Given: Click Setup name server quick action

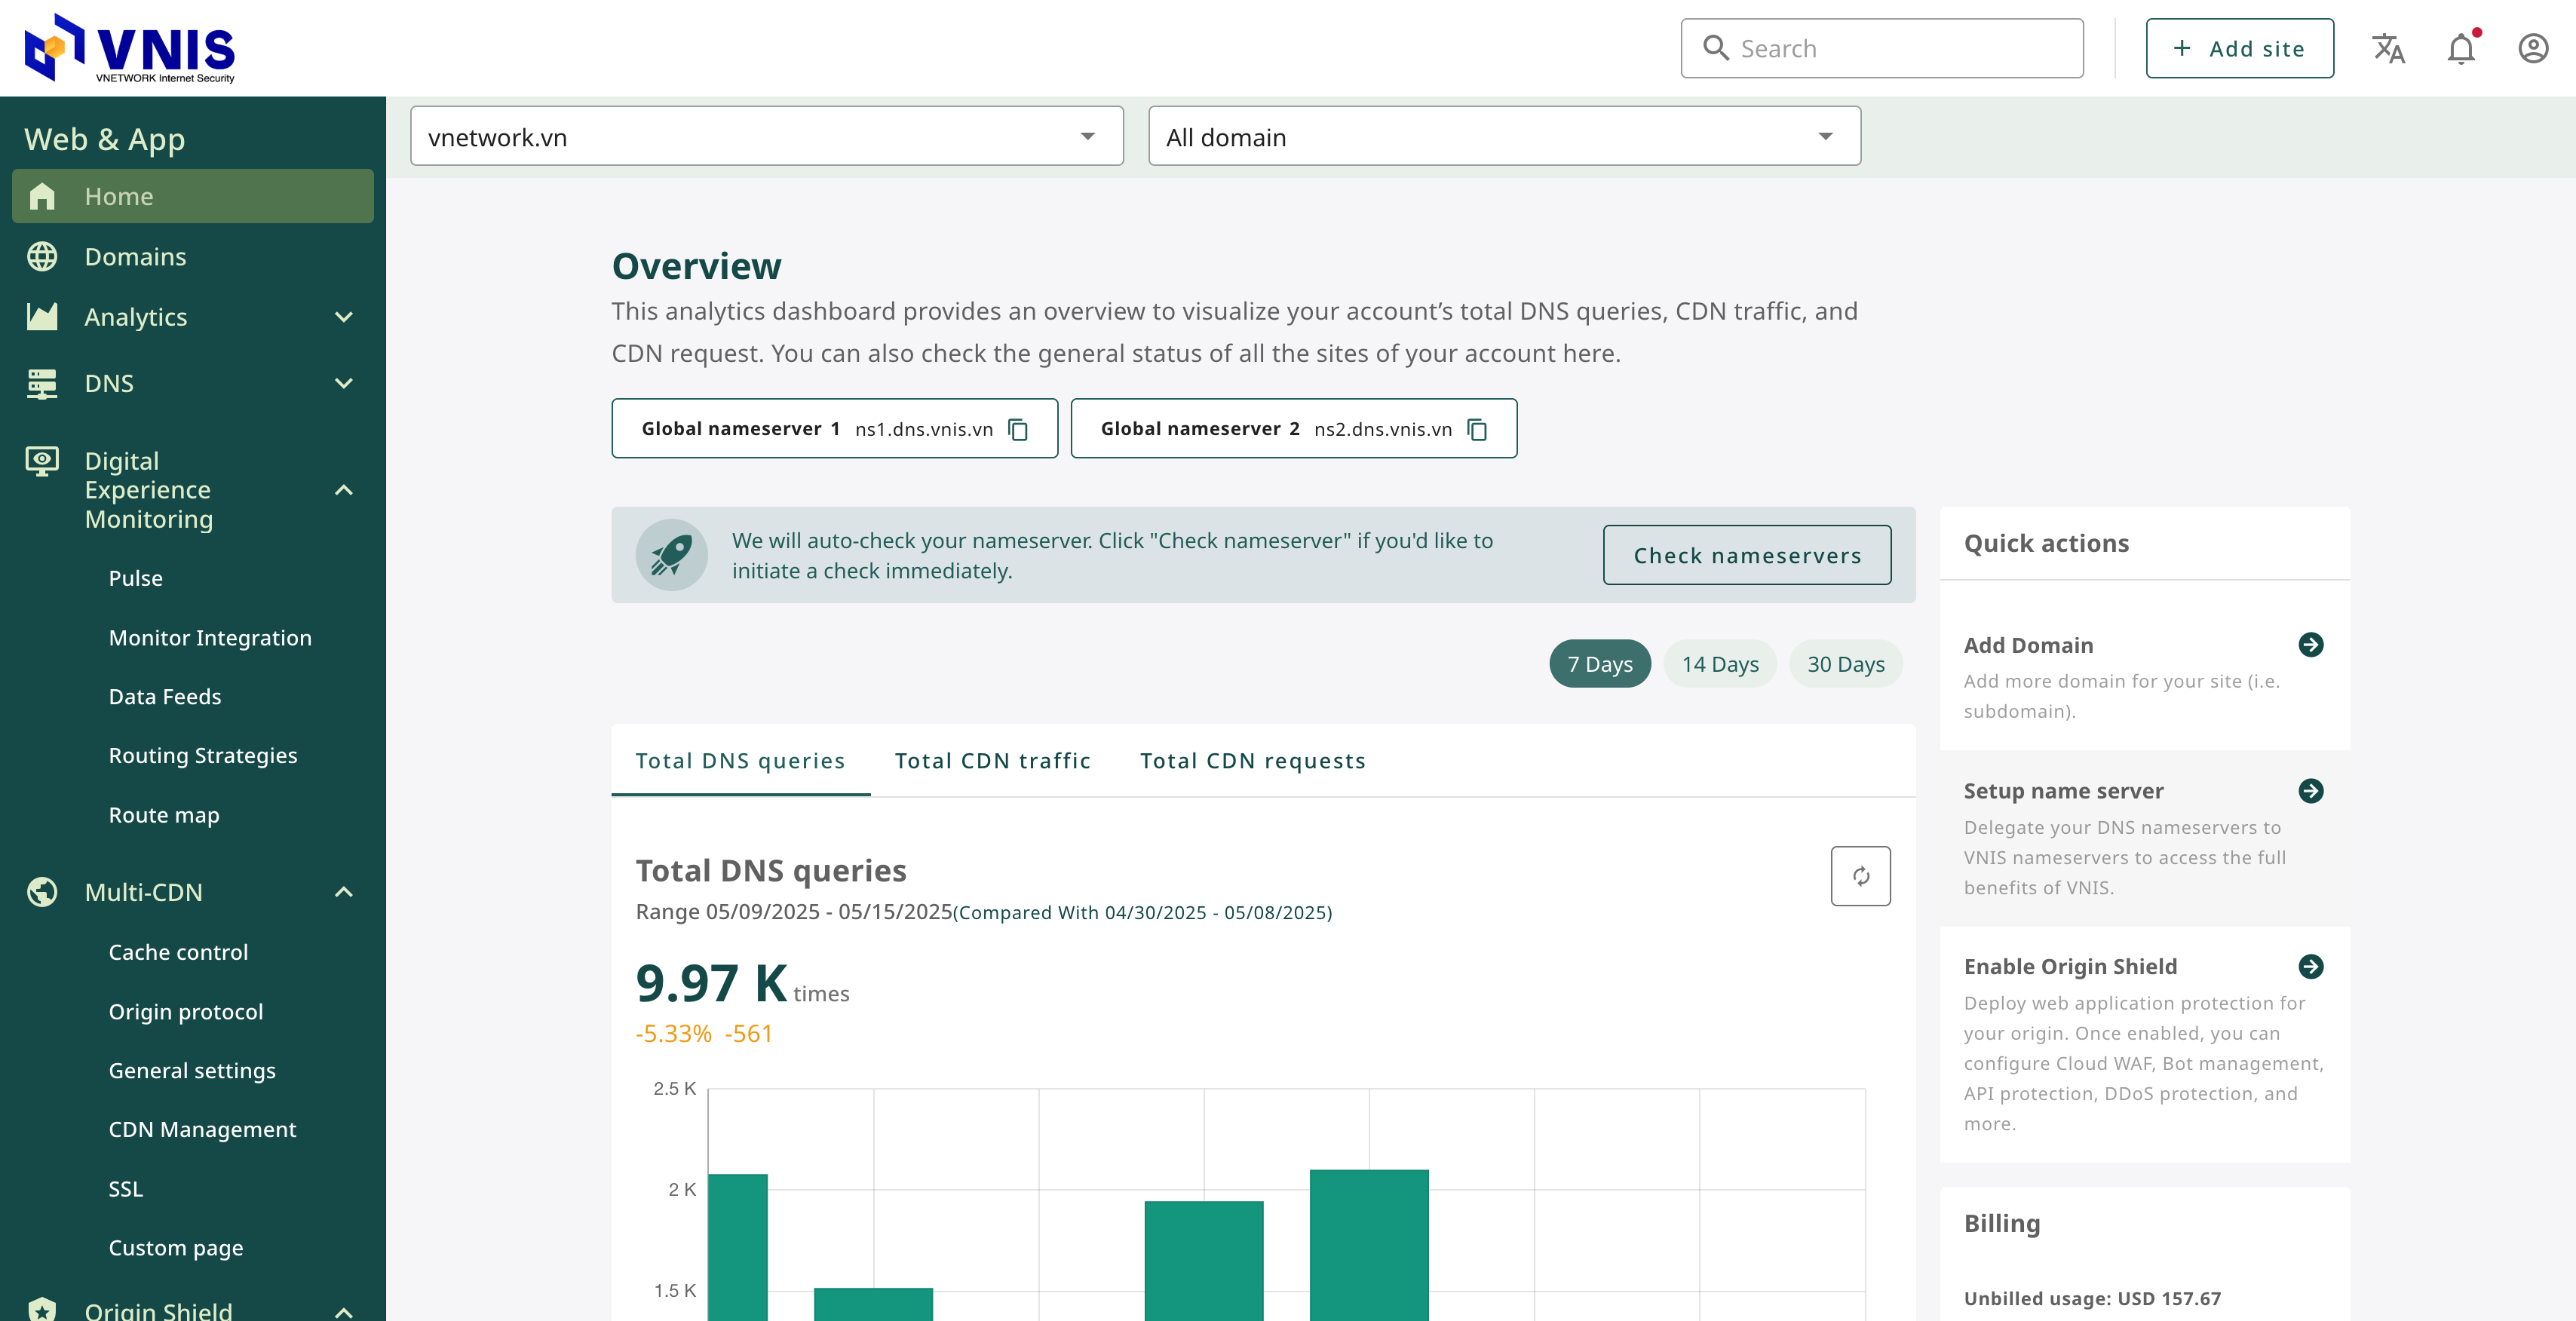Looking at the screenshot, I should (2144, 838).
